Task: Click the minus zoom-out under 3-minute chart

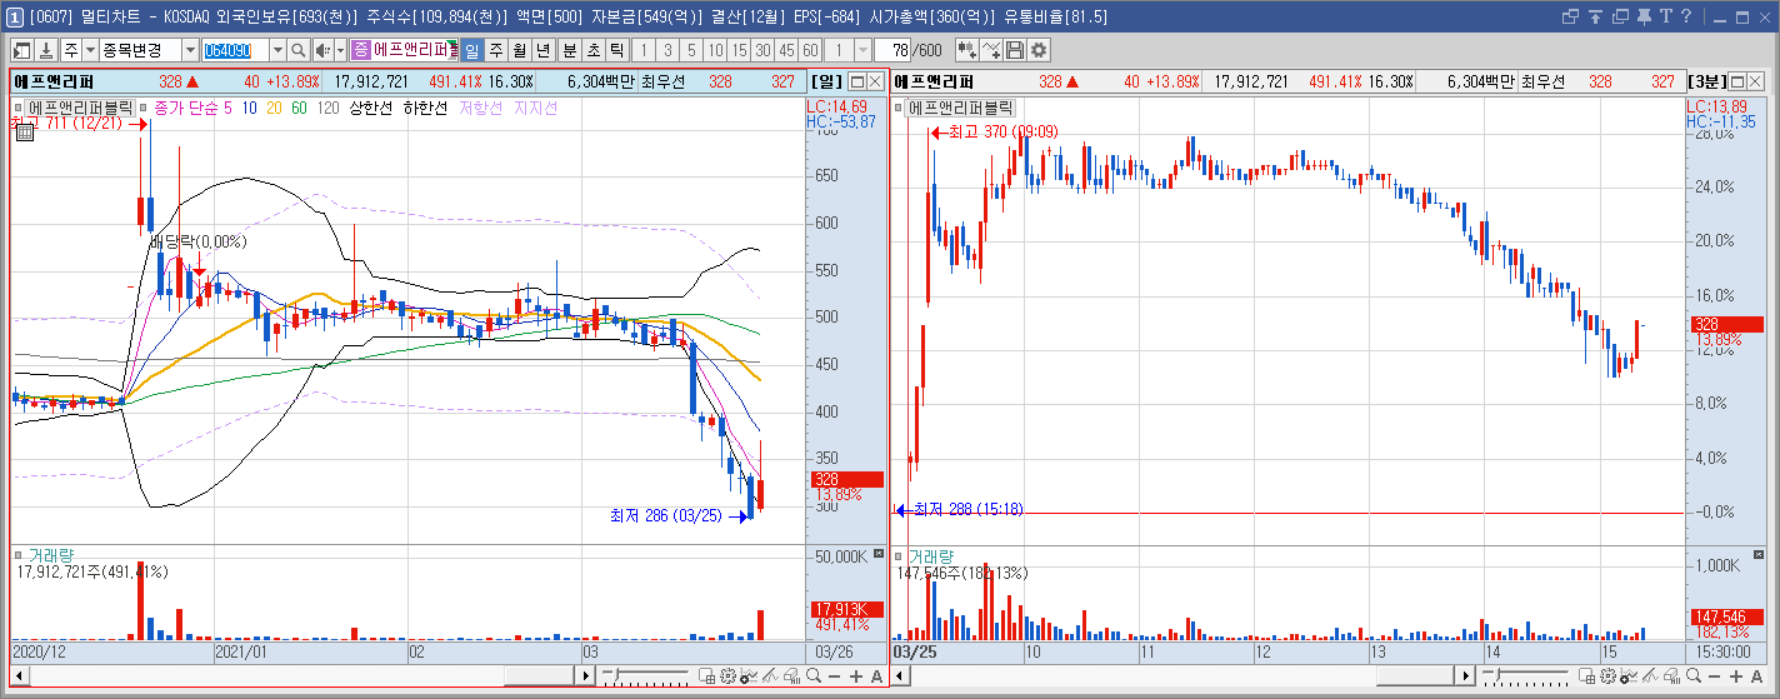Action: tap(1714, 677)
